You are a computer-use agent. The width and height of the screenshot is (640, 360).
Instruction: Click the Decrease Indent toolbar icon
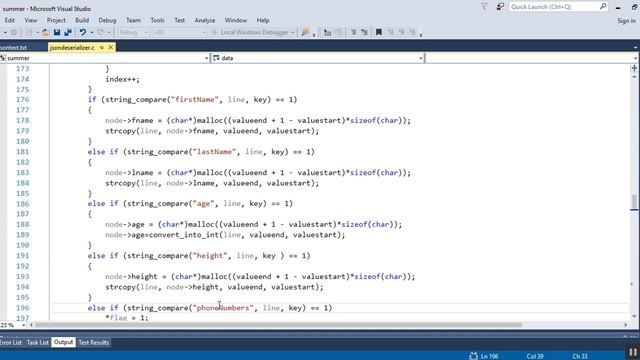(x=353, y=32)
